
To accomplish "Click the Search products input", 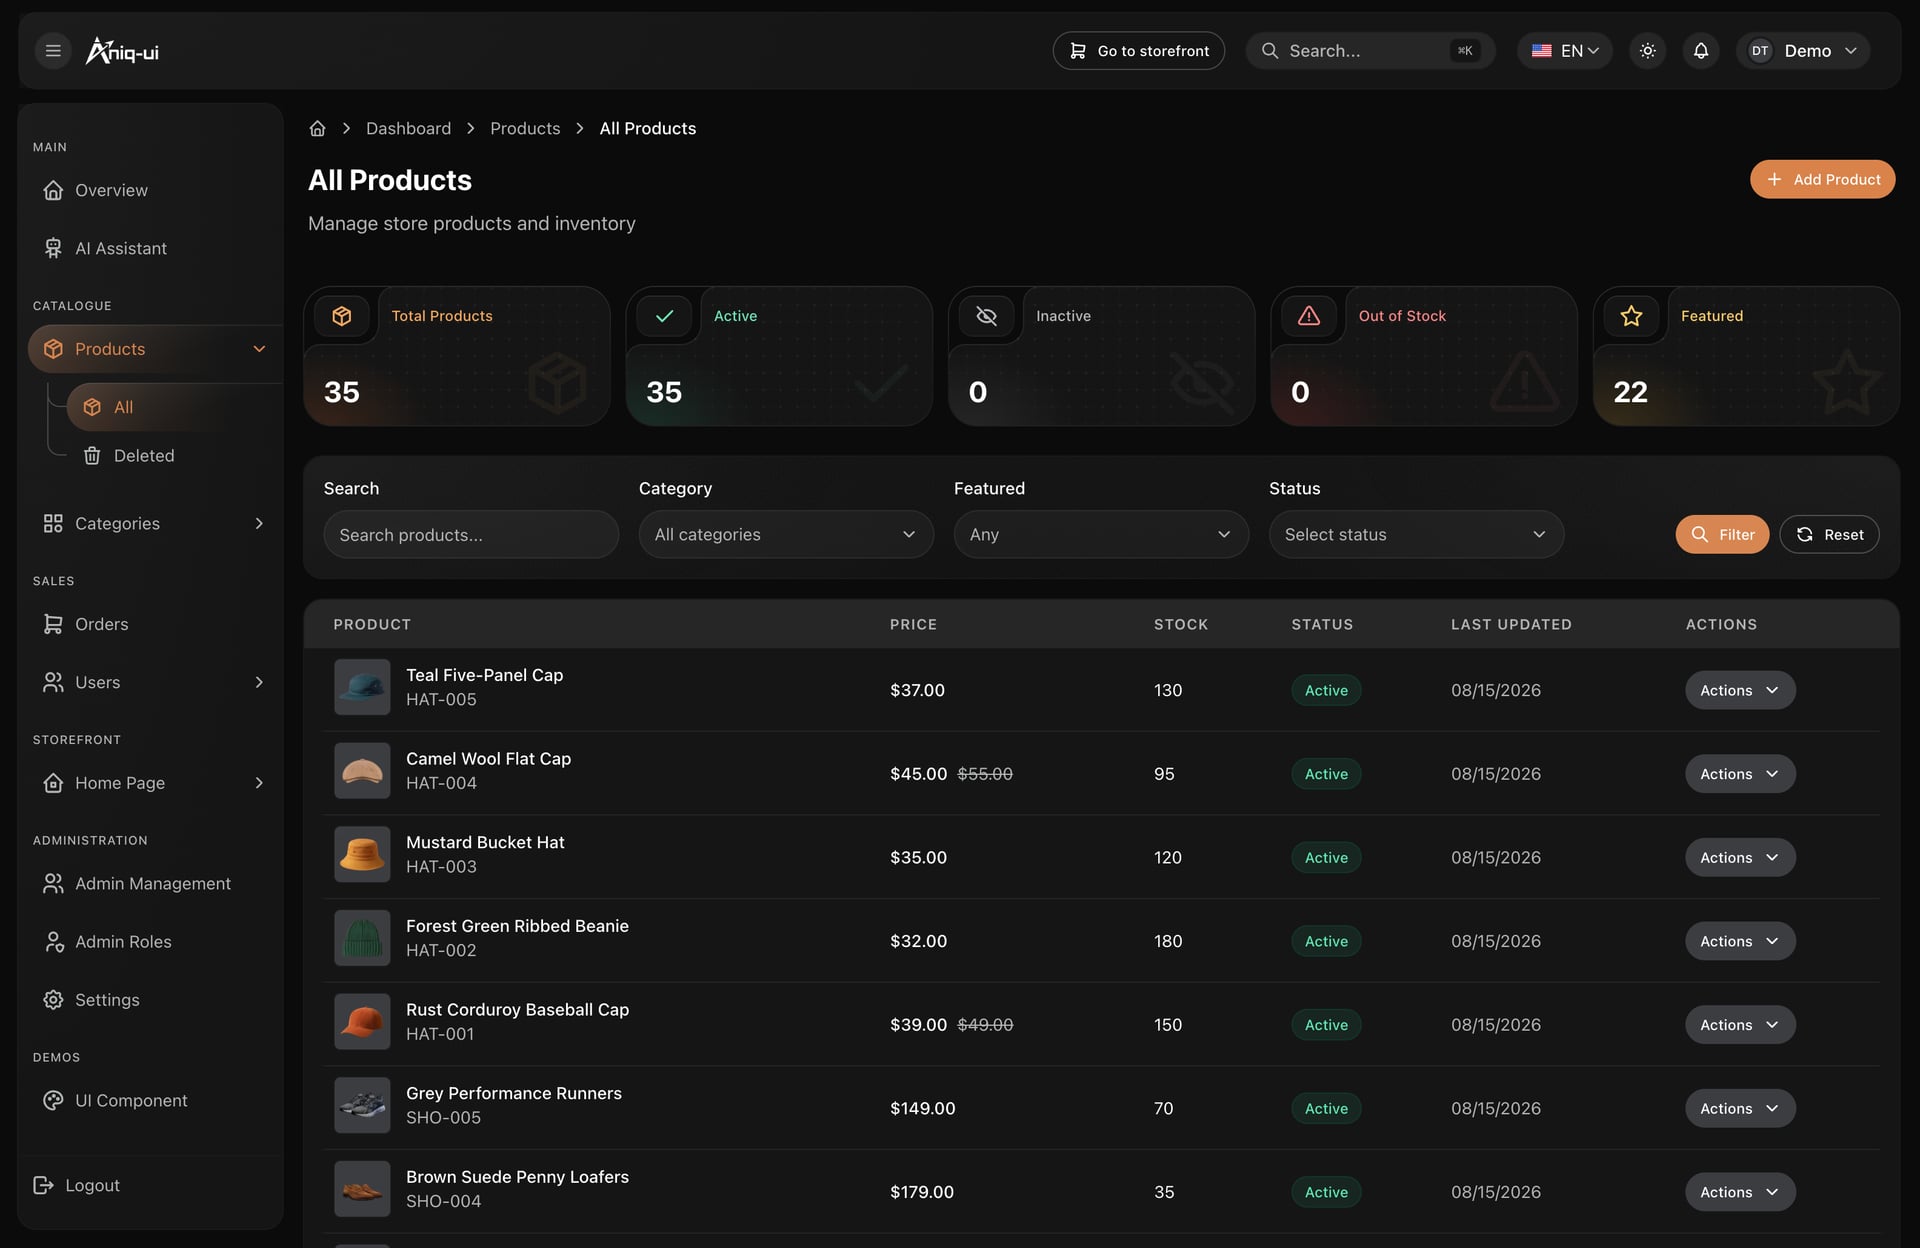I will (x=471, y=534).
